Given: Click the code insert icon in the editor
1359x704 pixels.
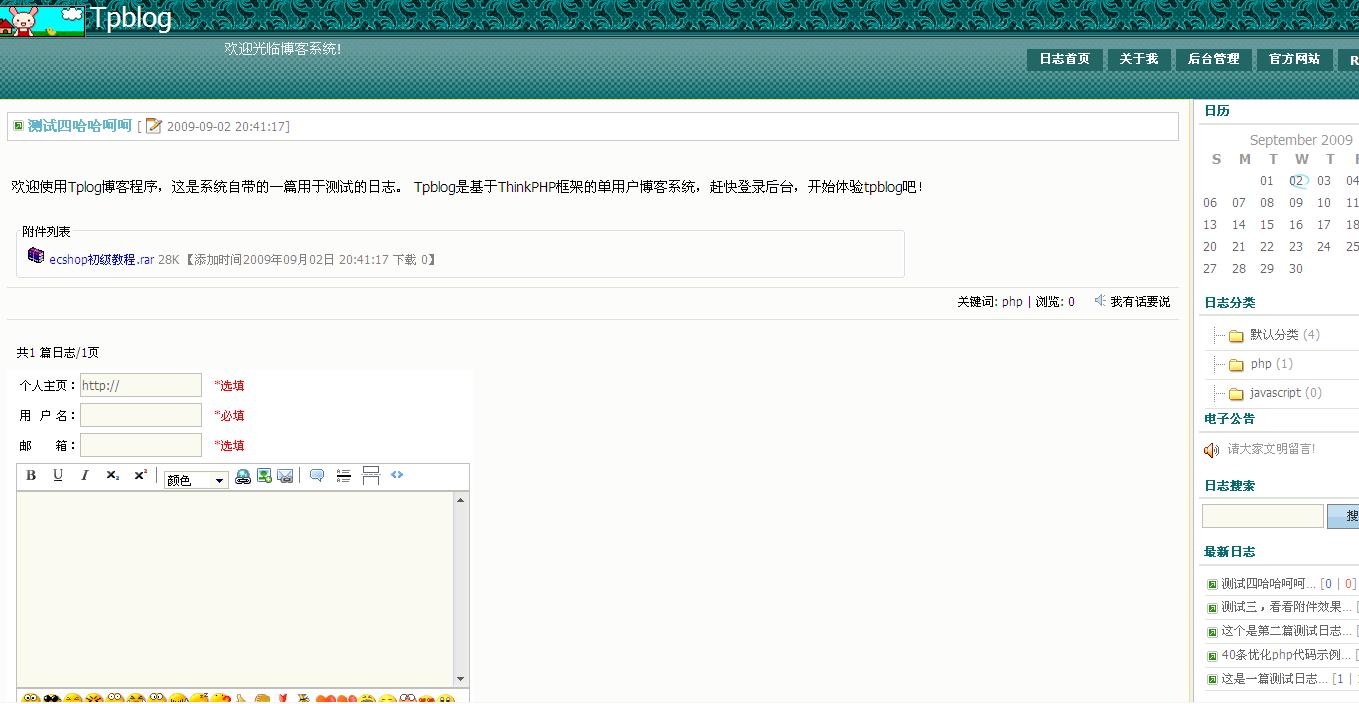Looking at the screenshot, I should point(397,476).
